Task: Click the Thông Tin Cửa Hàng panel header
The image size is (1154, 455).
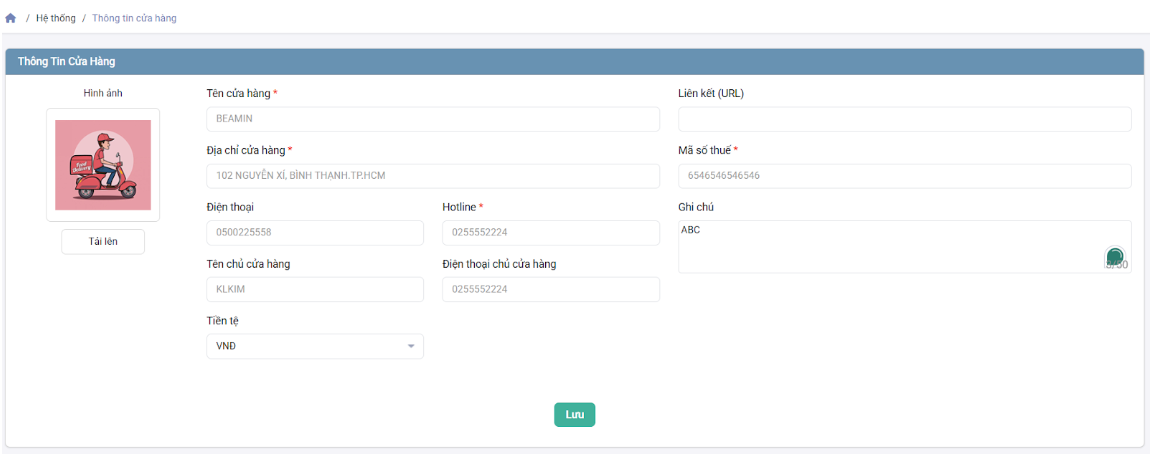Action: click(67, 62)
